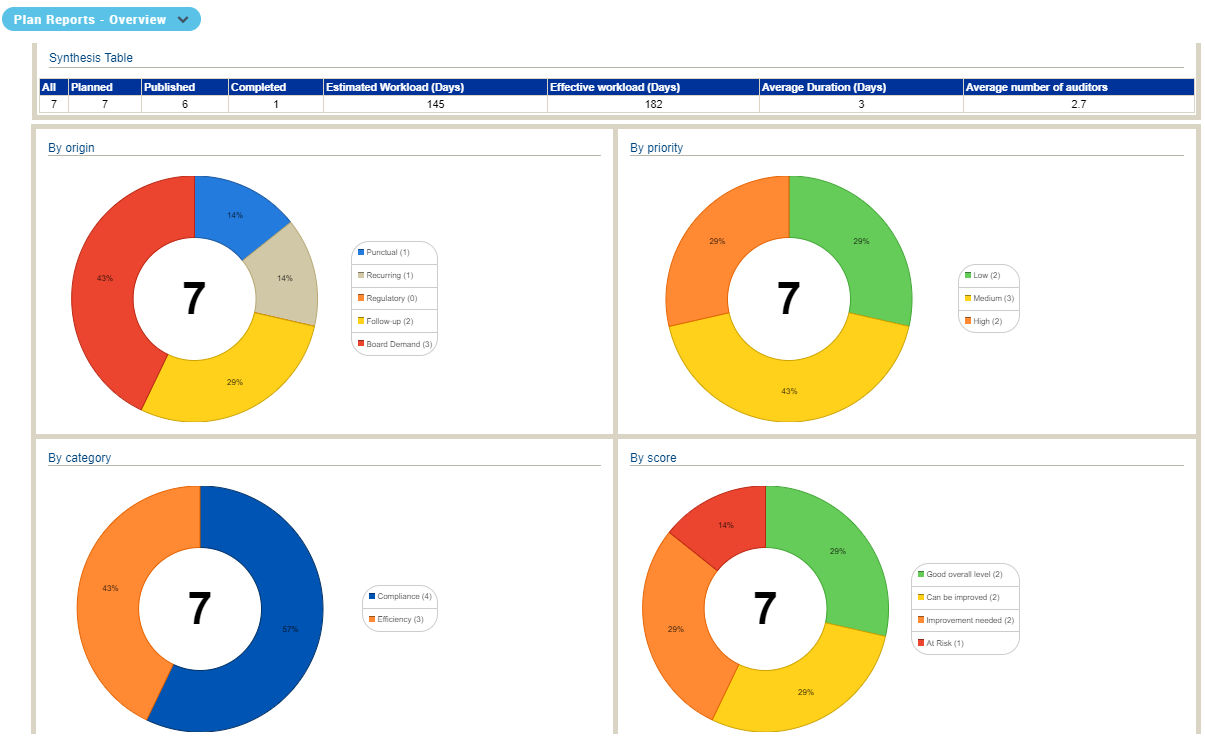Select the At Risk (1) legend item
The width and height of the screenshot is (1205, 746).
(x=945, y=643)
